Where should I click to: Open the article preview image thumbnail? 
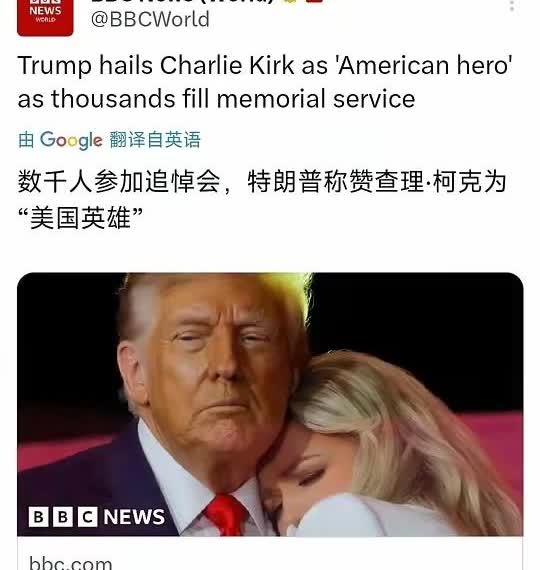(270, 404)
